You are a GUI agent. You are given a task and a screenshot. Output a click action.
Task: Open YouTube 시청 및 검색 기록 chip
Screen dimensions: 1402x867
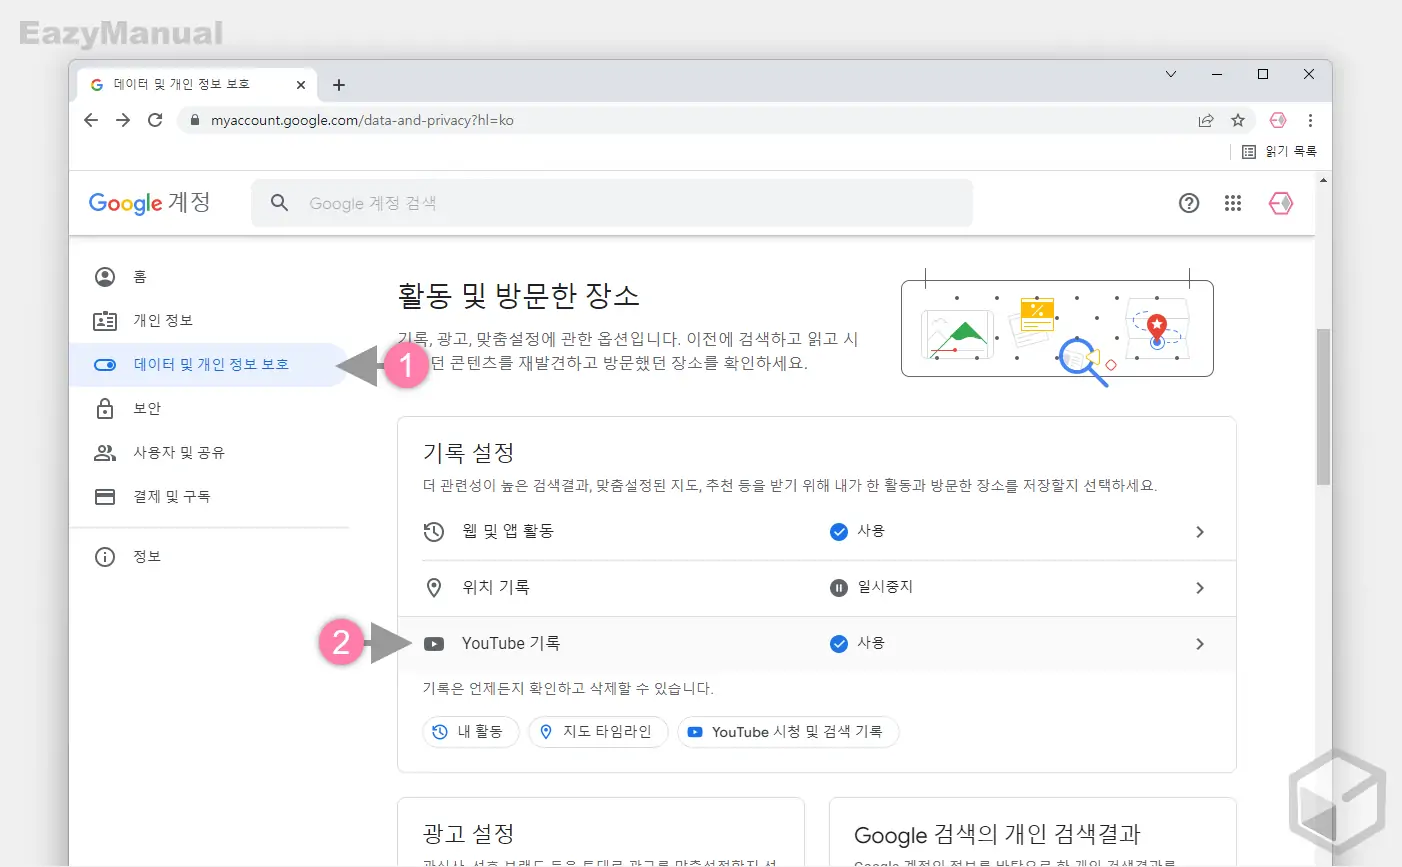[x=788, y=732]
